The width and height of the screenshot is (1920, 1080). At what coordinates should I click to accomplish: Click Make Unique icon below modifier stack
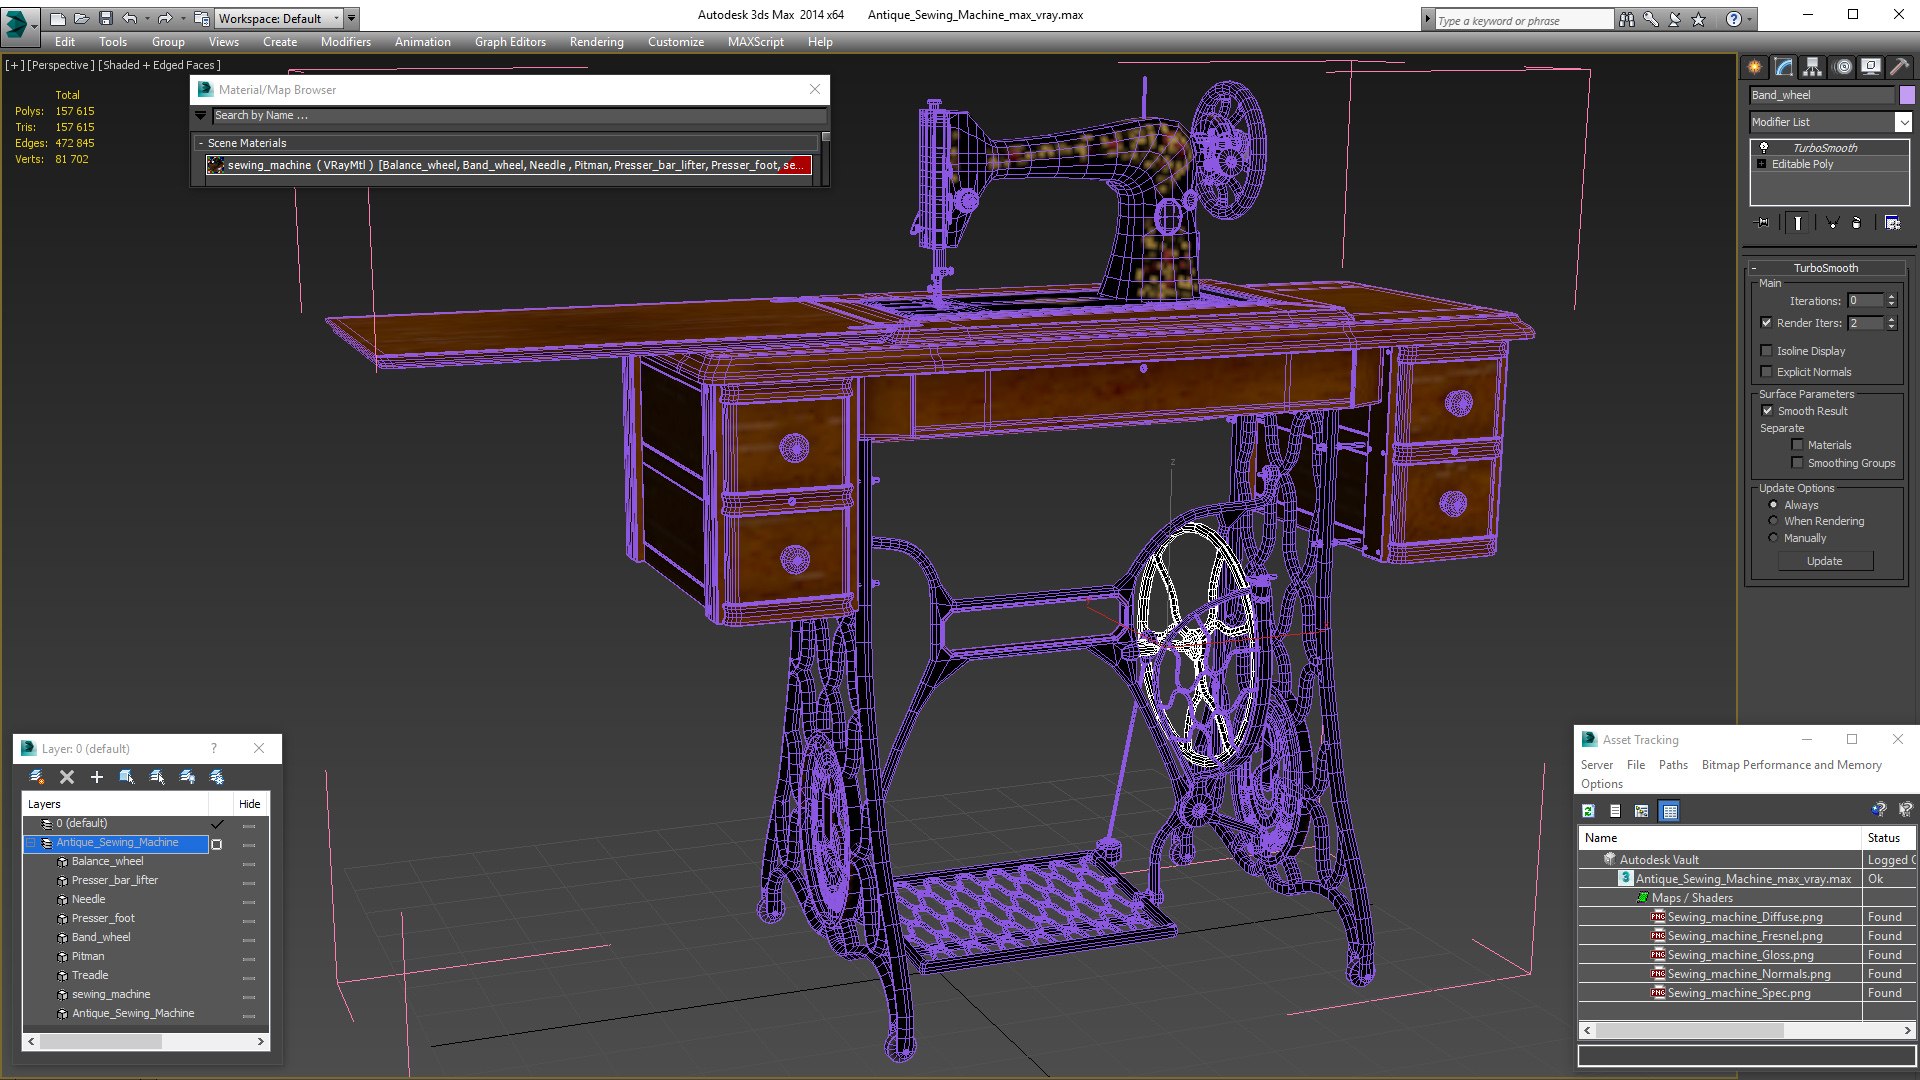click(x=1832, y=223)
